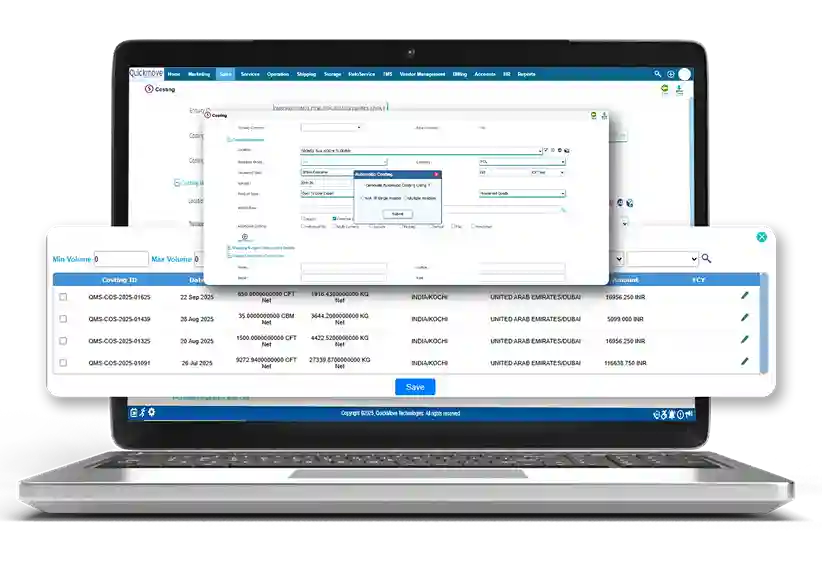Viewport: 822px width, 570px height.
Task: Click the green save icon on Costing page
Action: pyautogui.click(x=665, y=90)
